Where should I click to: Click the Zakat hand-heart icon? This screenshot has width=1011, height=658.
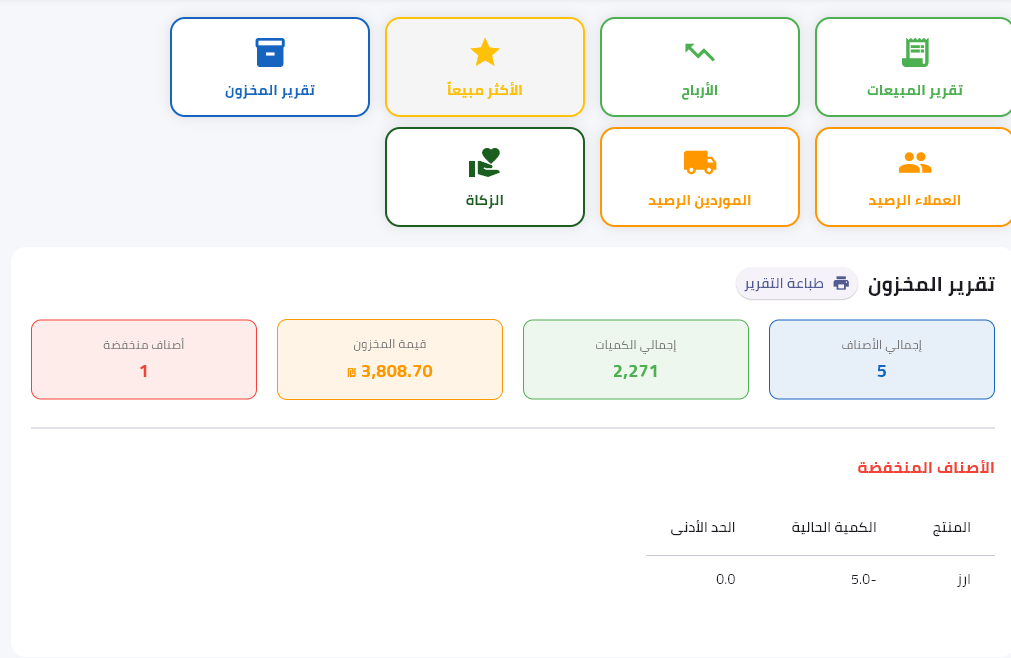click(x=485, y=161)
